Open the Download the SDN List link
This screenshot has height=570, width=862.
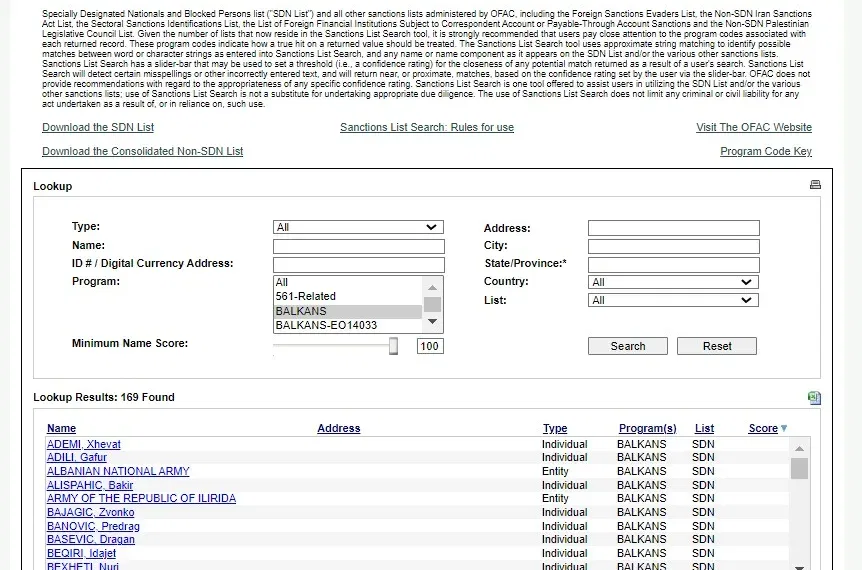[x=98, y=128]
